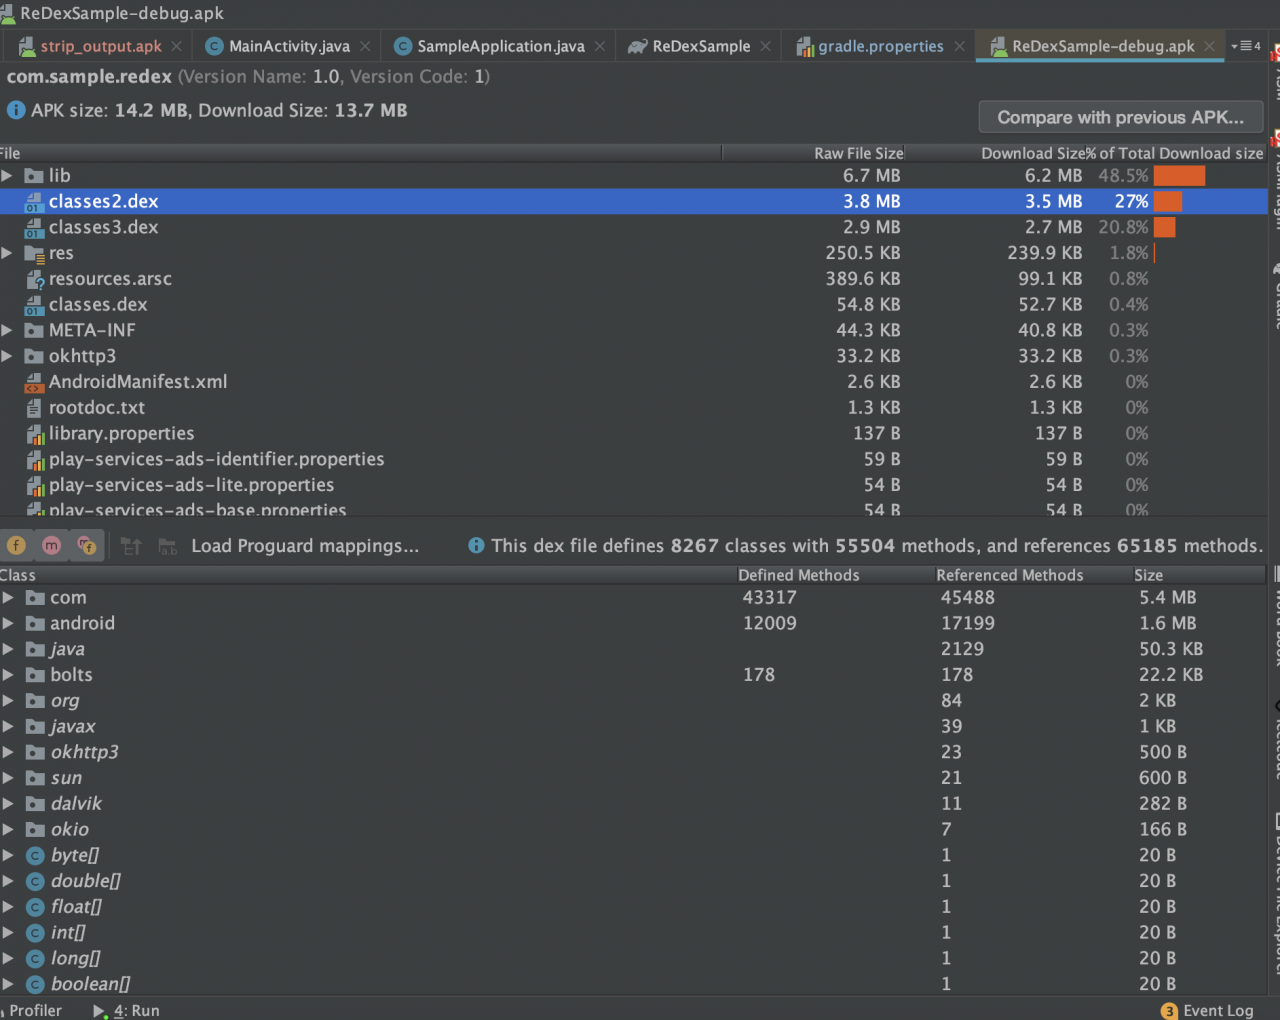Expand the lib folder
The width and height of the screenshot is (1280, 1020).
tap(7, 176)
